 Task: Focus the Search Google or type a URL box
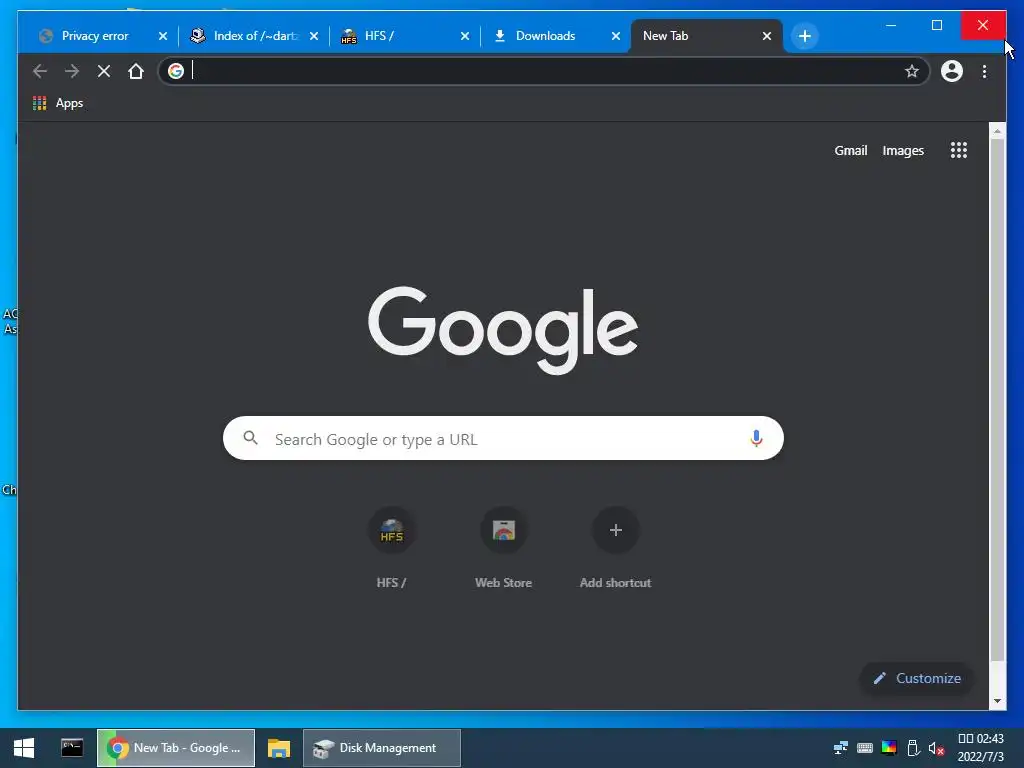(503, 438)
